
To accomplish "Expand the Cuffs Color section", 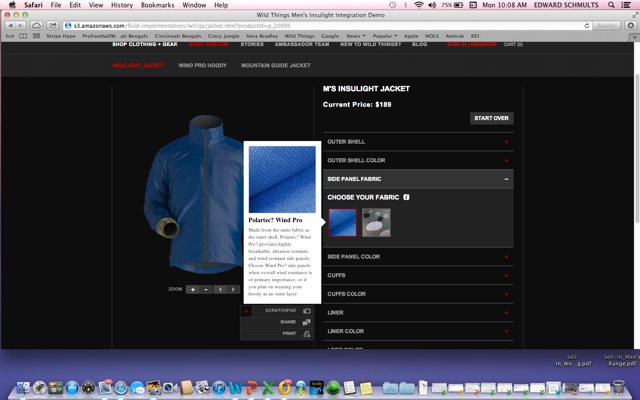I will point(418,294).
